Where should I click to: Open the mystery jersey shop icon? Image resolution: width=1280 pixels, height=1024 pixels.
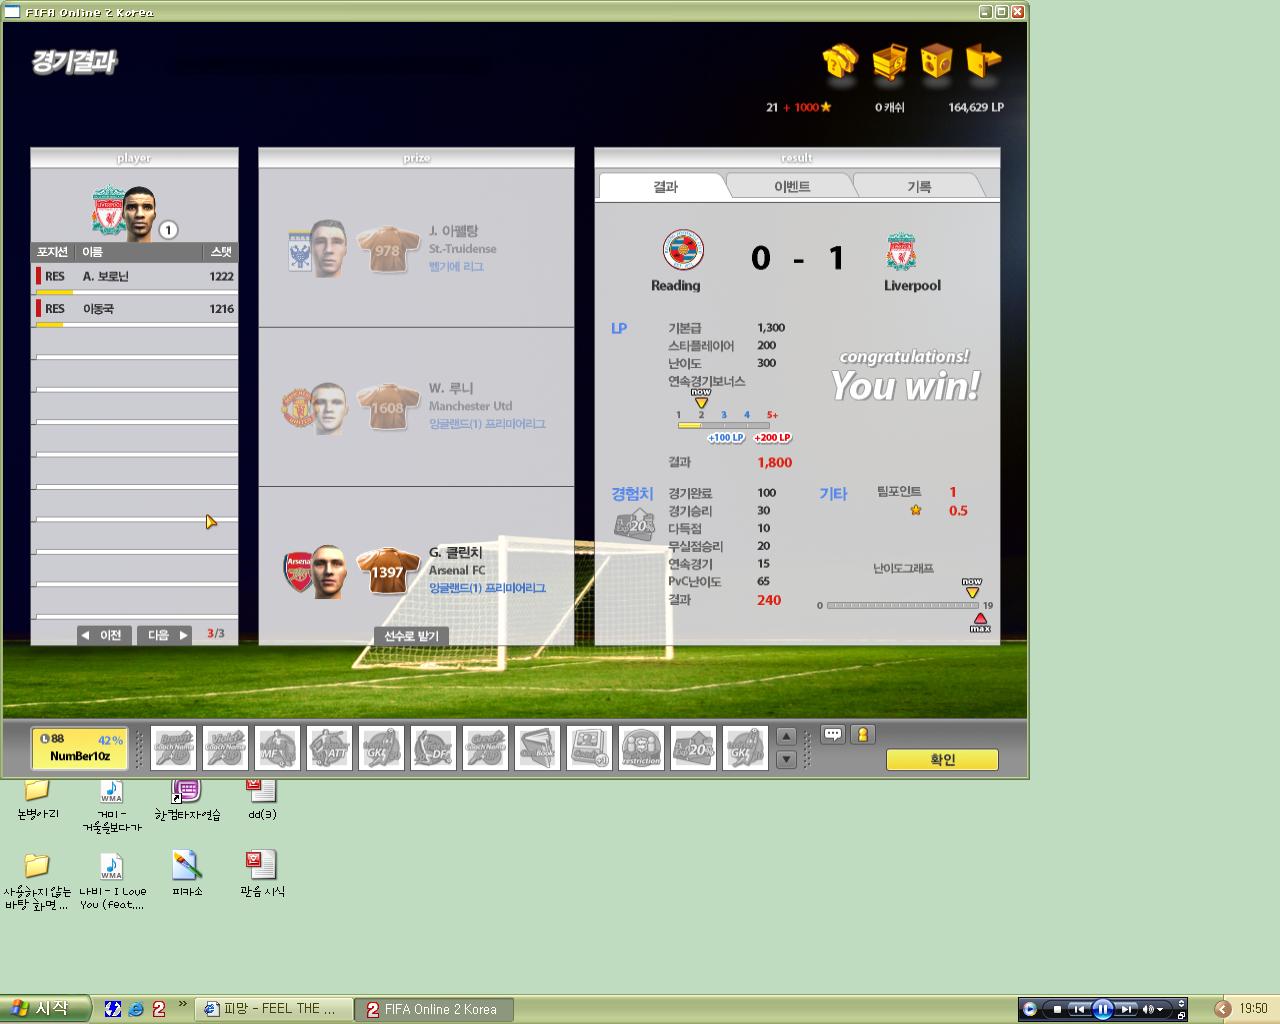pos(840,60)
